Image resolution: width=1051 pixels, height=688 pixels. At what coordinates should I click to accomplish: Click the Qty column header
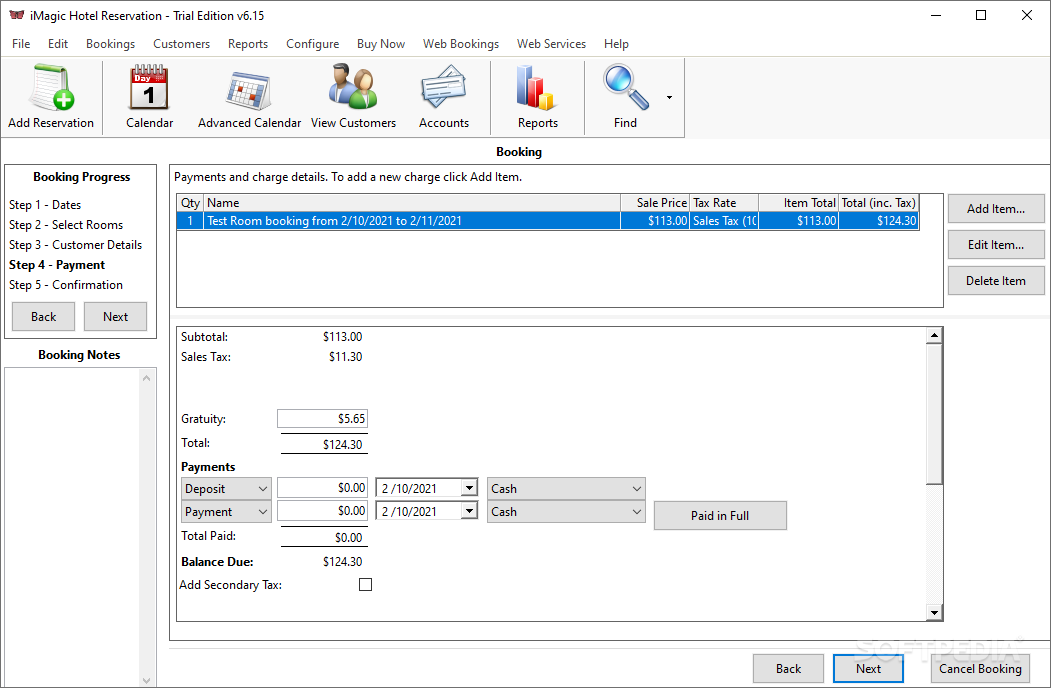190,203
